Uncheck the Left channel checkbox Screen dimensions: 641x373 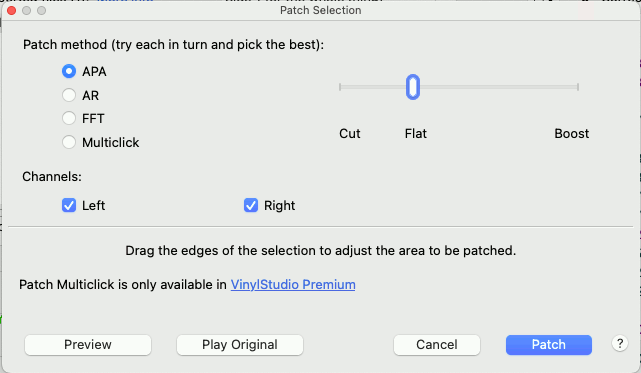pyautogui.click(x=69, y=205)
